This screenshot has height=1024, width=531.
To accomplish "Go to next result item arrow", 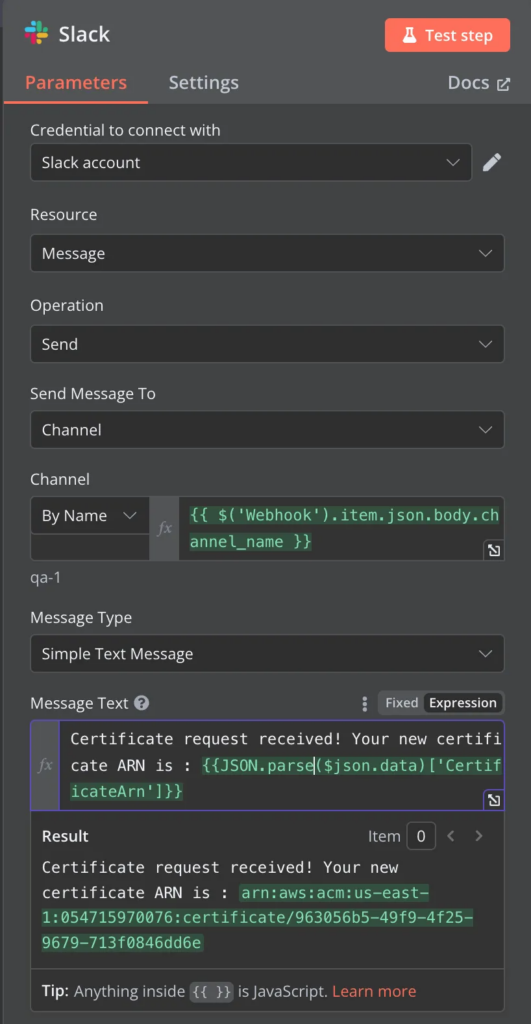I will 479,836.
